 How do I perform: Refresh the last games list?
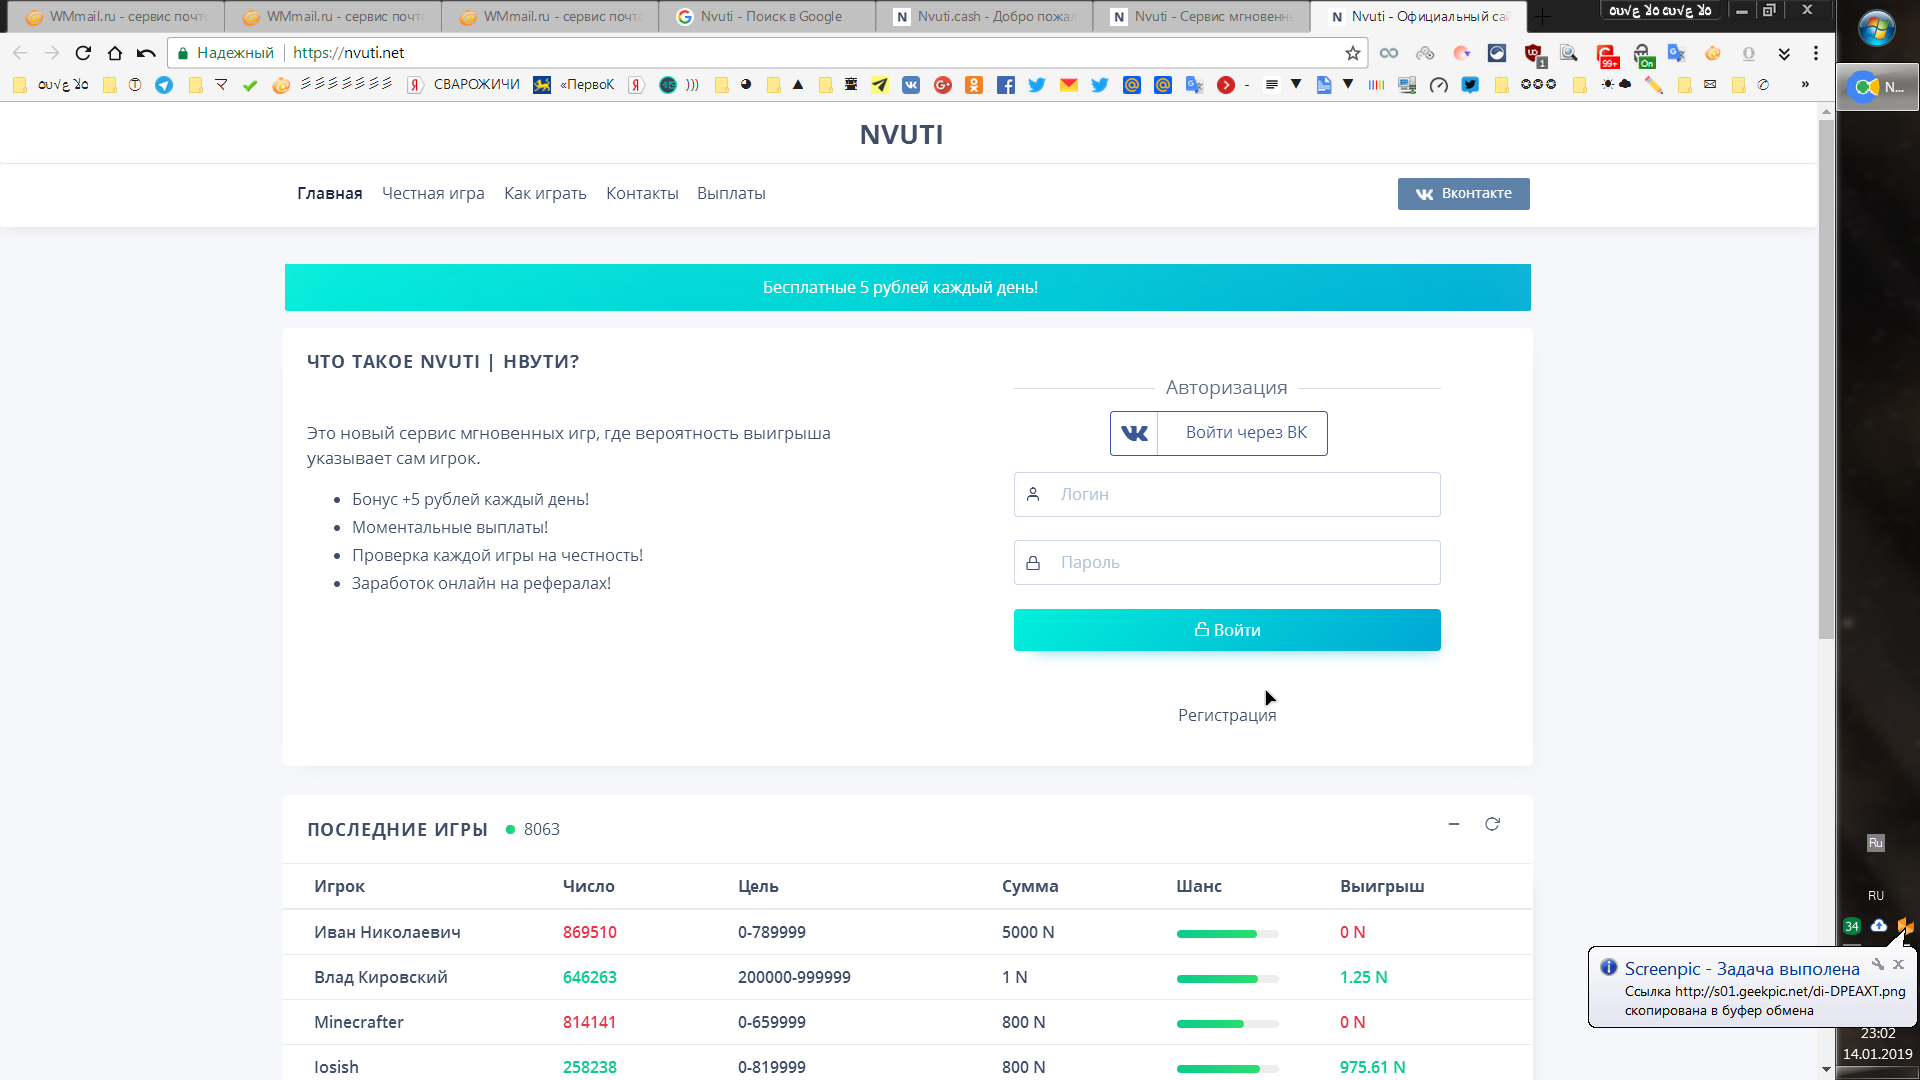pyautogui.click(x=1492, y=824)
